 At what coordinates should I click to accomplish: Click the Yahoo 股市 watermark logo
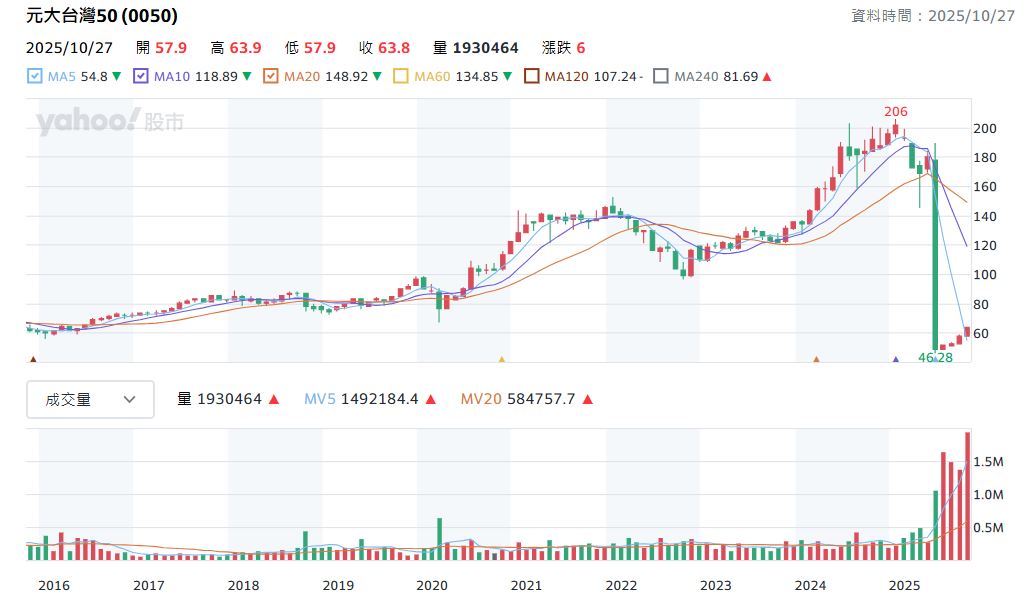(110, 122)
